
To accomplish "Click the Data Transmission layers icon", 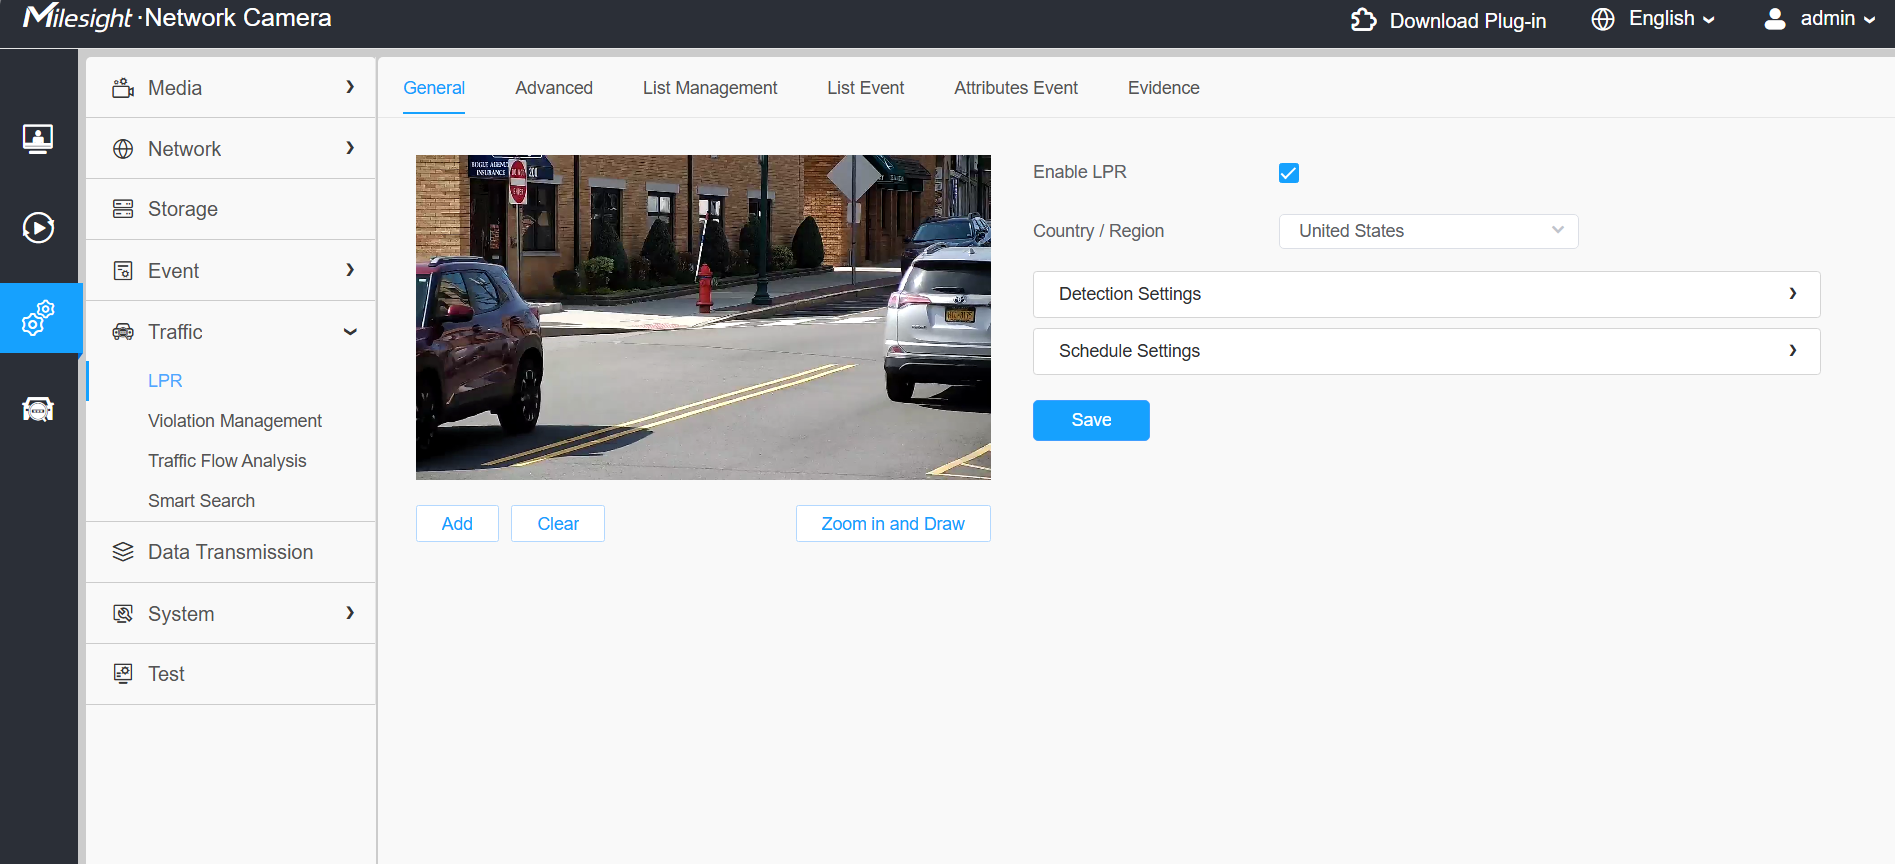I will coord(123,552).
